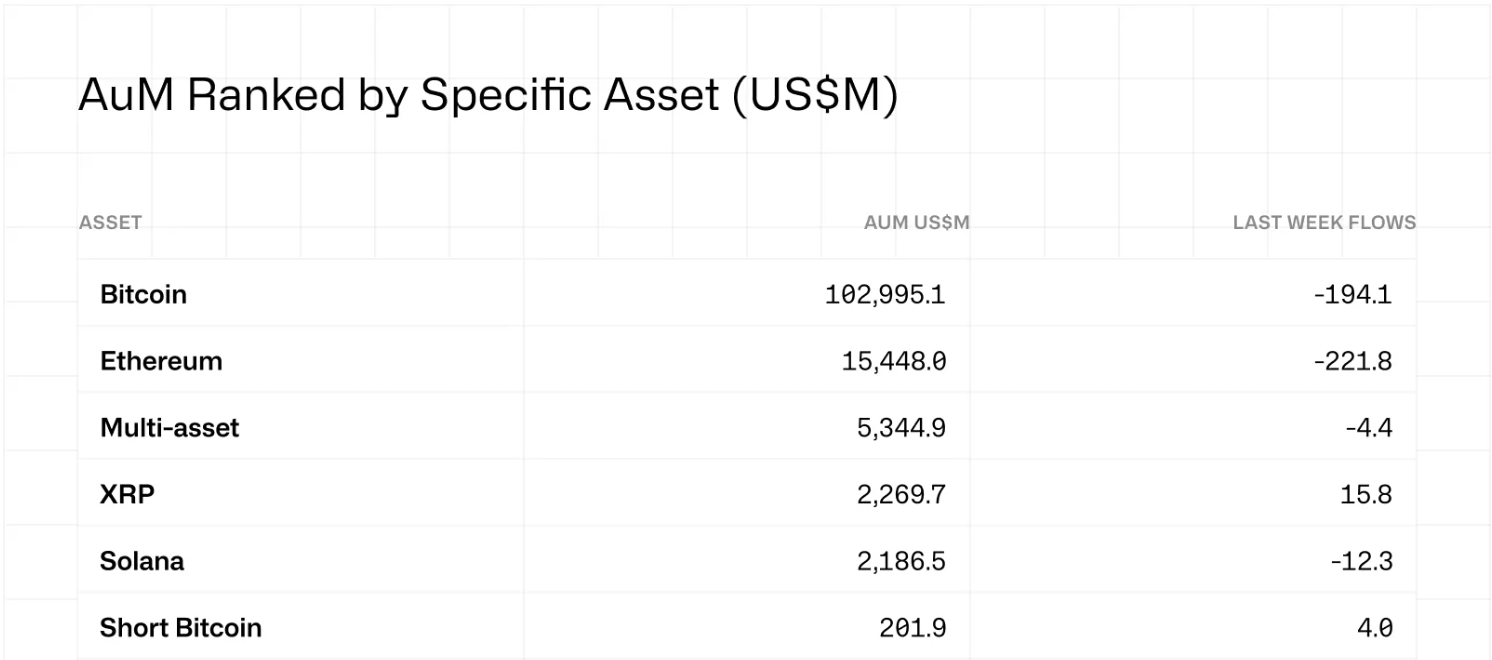Click XRP weekly flow 15.8

[1366, 494]
